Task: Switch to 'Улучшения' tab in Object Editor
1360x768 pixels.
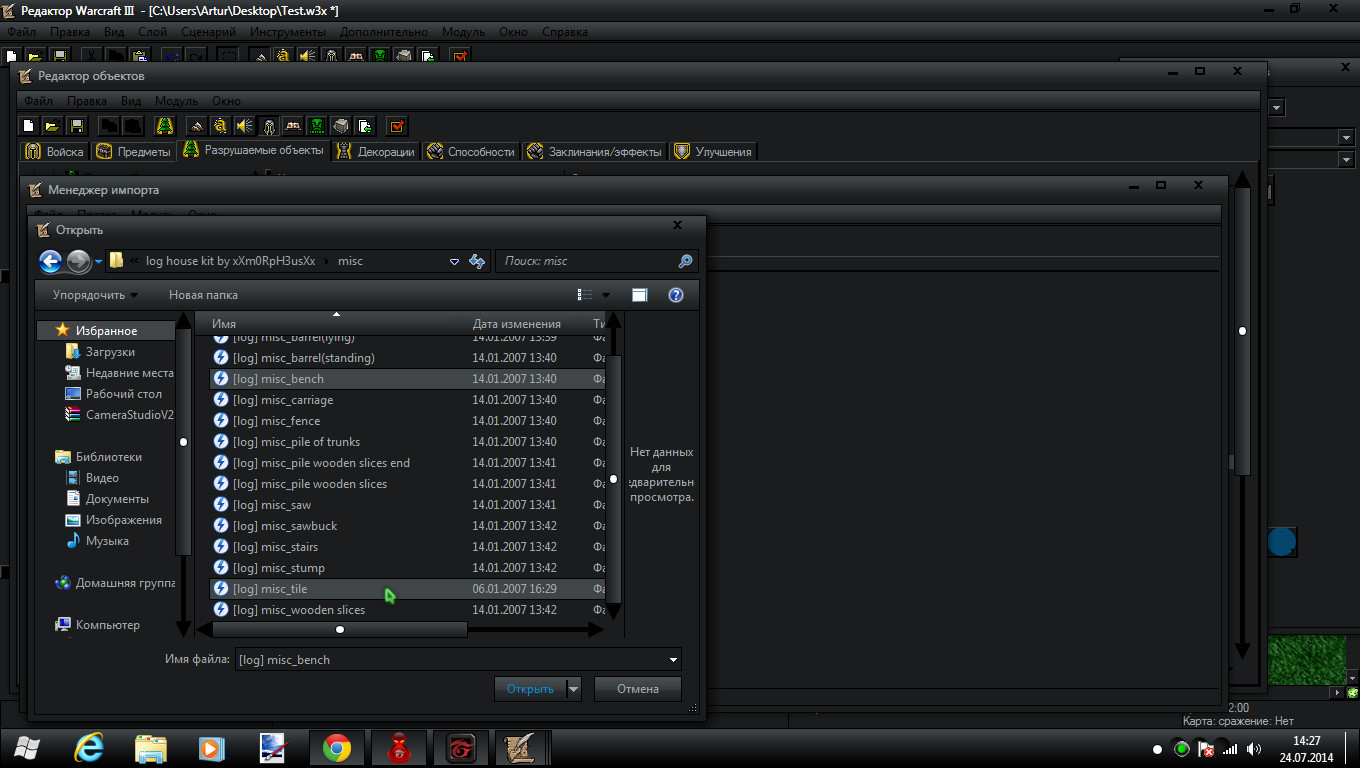Action: [x=713, y=152]
